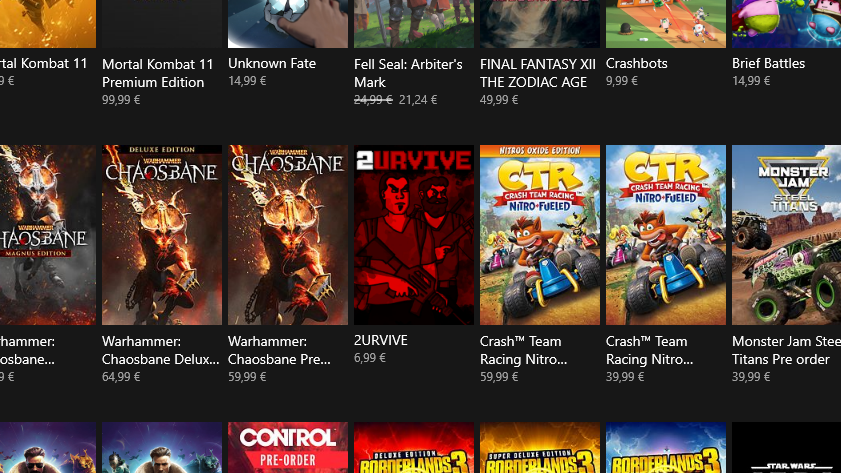Screen dimensions: 841x473
Task: Open the Unknown Fate game image
Action: (288, 24)
